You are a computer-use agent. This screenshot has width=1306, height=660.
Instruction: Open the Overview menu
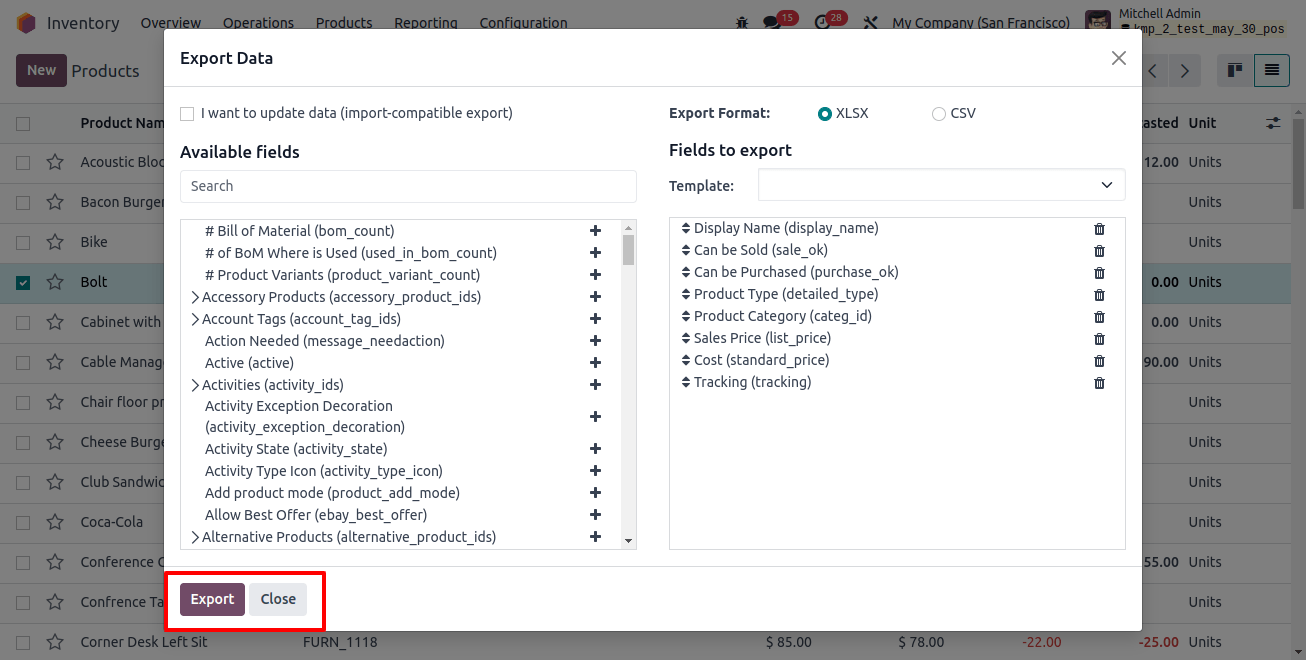171,22
